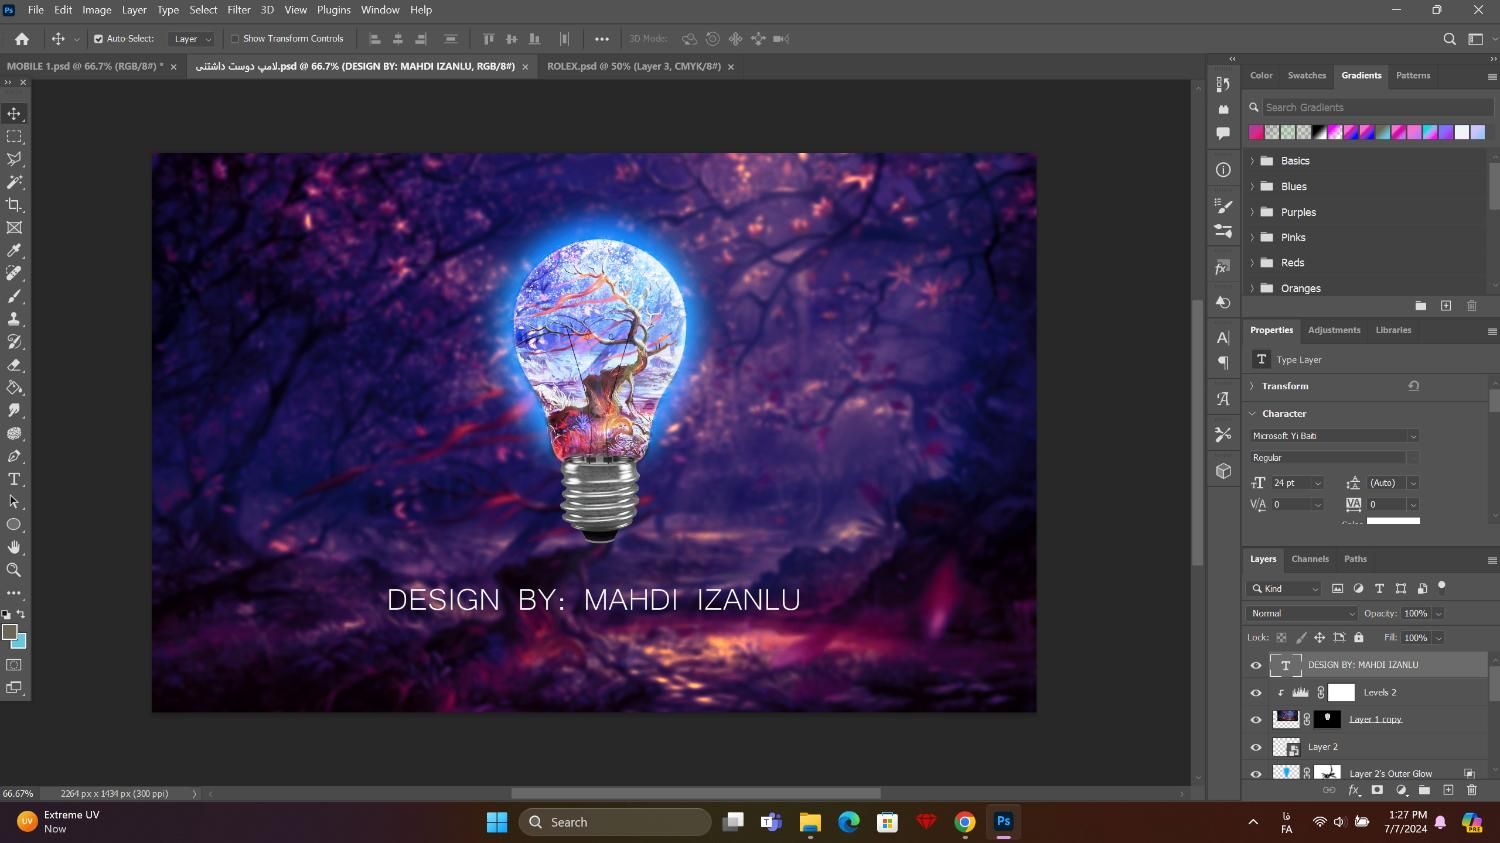This screenshot has height=843, width=1500.
Task: Click the Layer 1 copy mask thumbnail
Action: tap(1327, 719)
